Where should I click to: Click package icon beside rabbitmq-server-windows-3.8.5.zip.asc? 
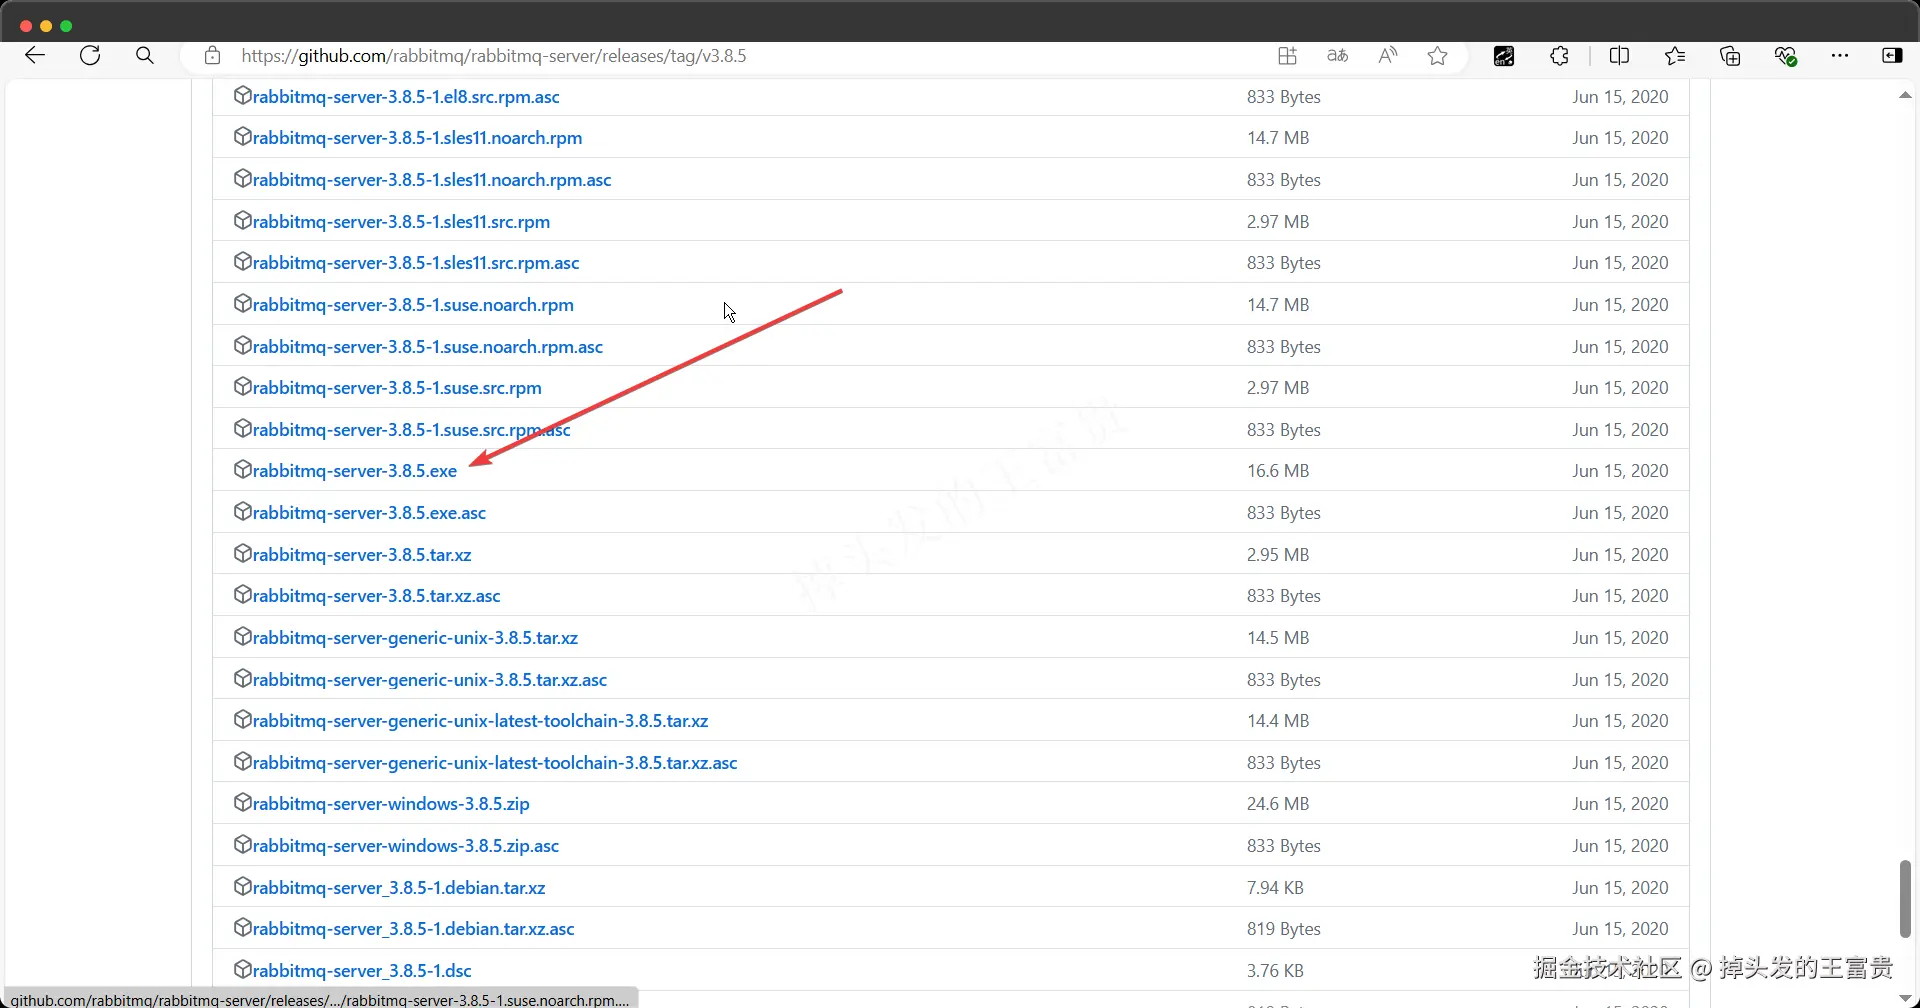242,845
